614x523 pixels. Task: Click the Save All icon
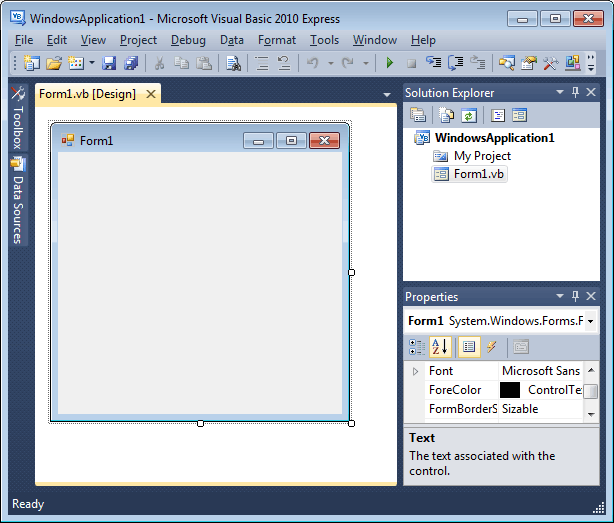pyautogui.click(x=131, y=63)
